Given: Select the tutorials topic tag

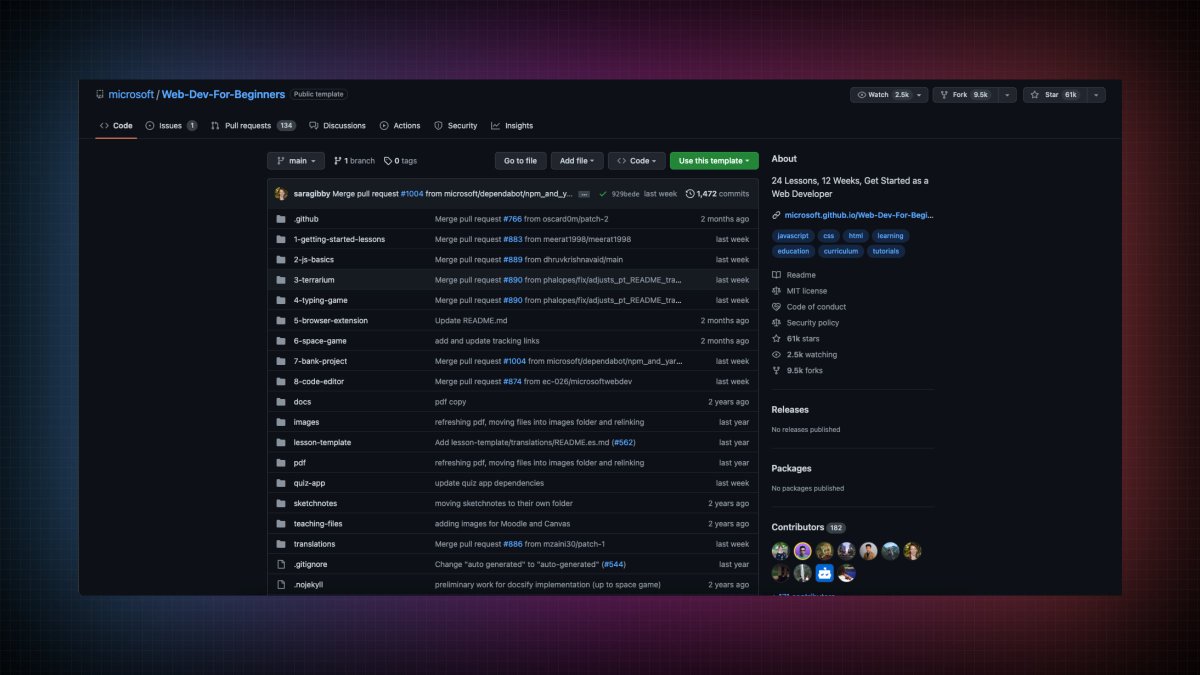Looking at the screenshot, I should pos(886,251).
